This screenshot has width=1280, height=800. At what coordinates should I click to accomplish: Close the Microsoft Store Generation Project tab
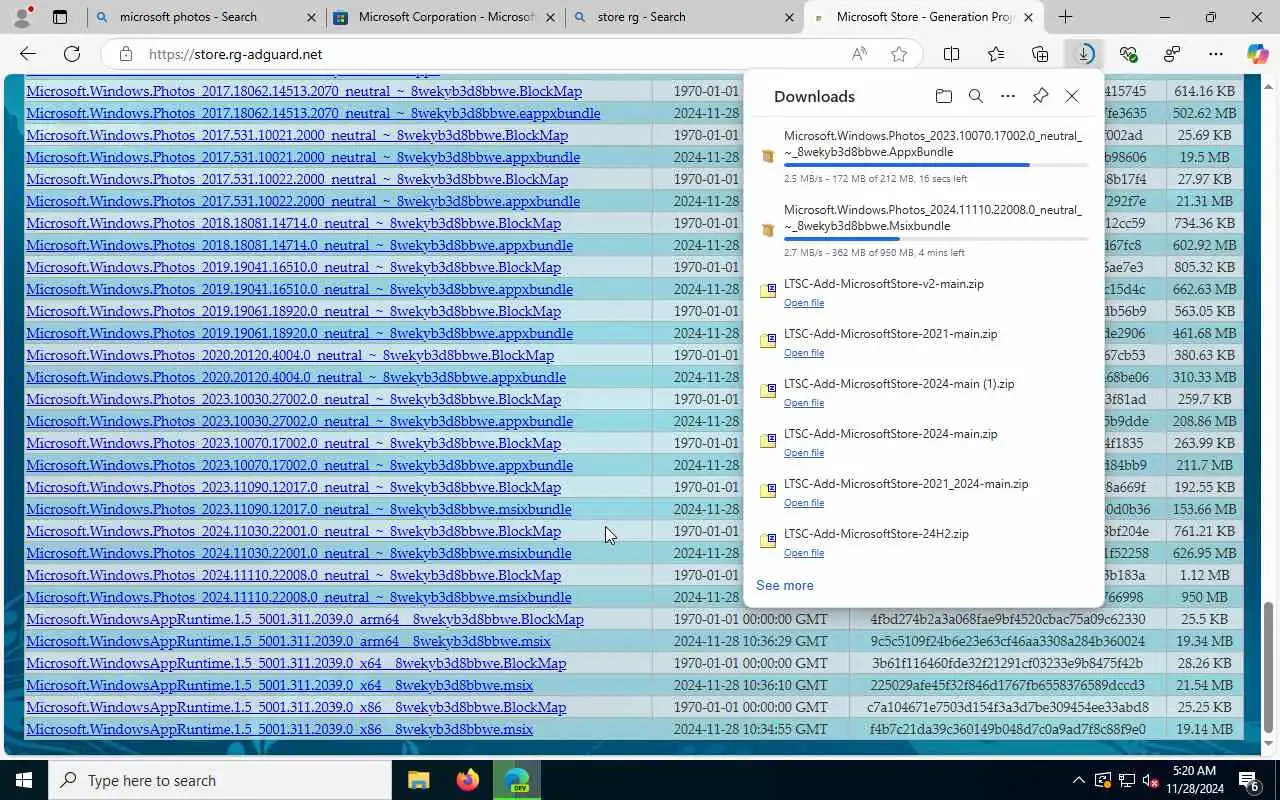1028,17
